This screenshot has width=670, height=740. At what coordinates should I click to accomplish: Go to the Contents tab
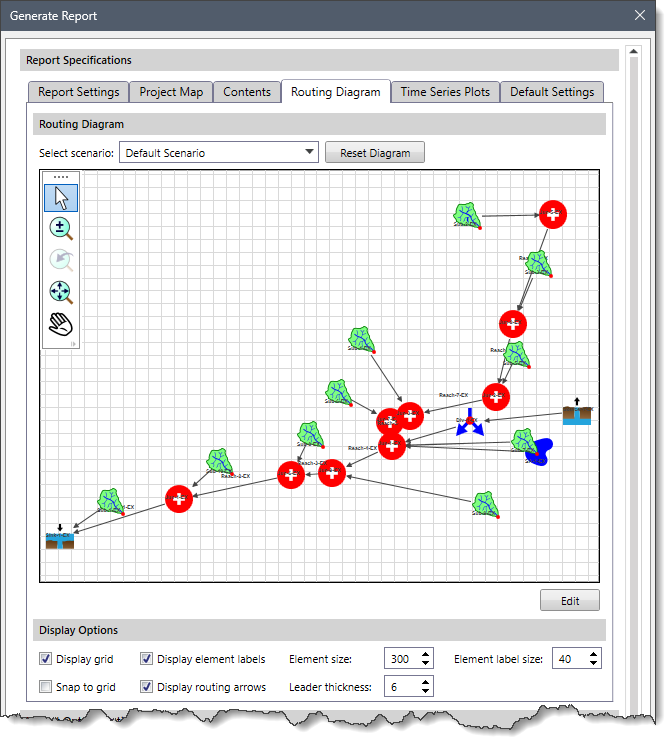(247, 92)
